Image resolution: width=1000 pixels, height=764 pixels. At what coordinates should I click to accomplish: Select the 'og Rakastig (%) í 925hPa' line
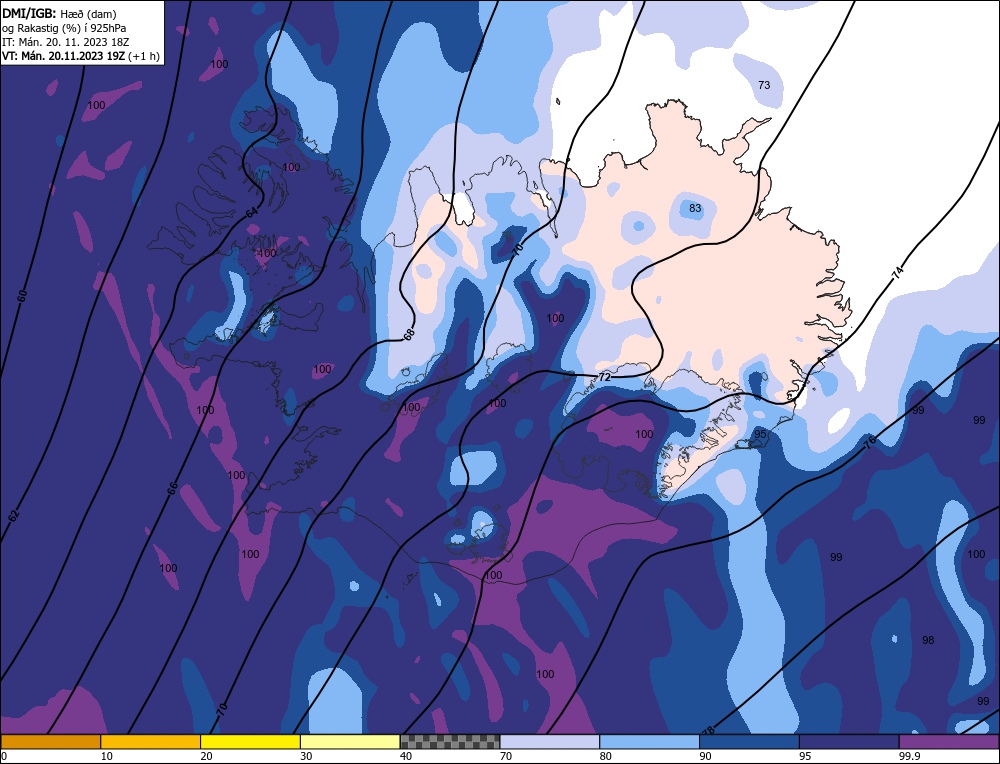pos(64,28)
